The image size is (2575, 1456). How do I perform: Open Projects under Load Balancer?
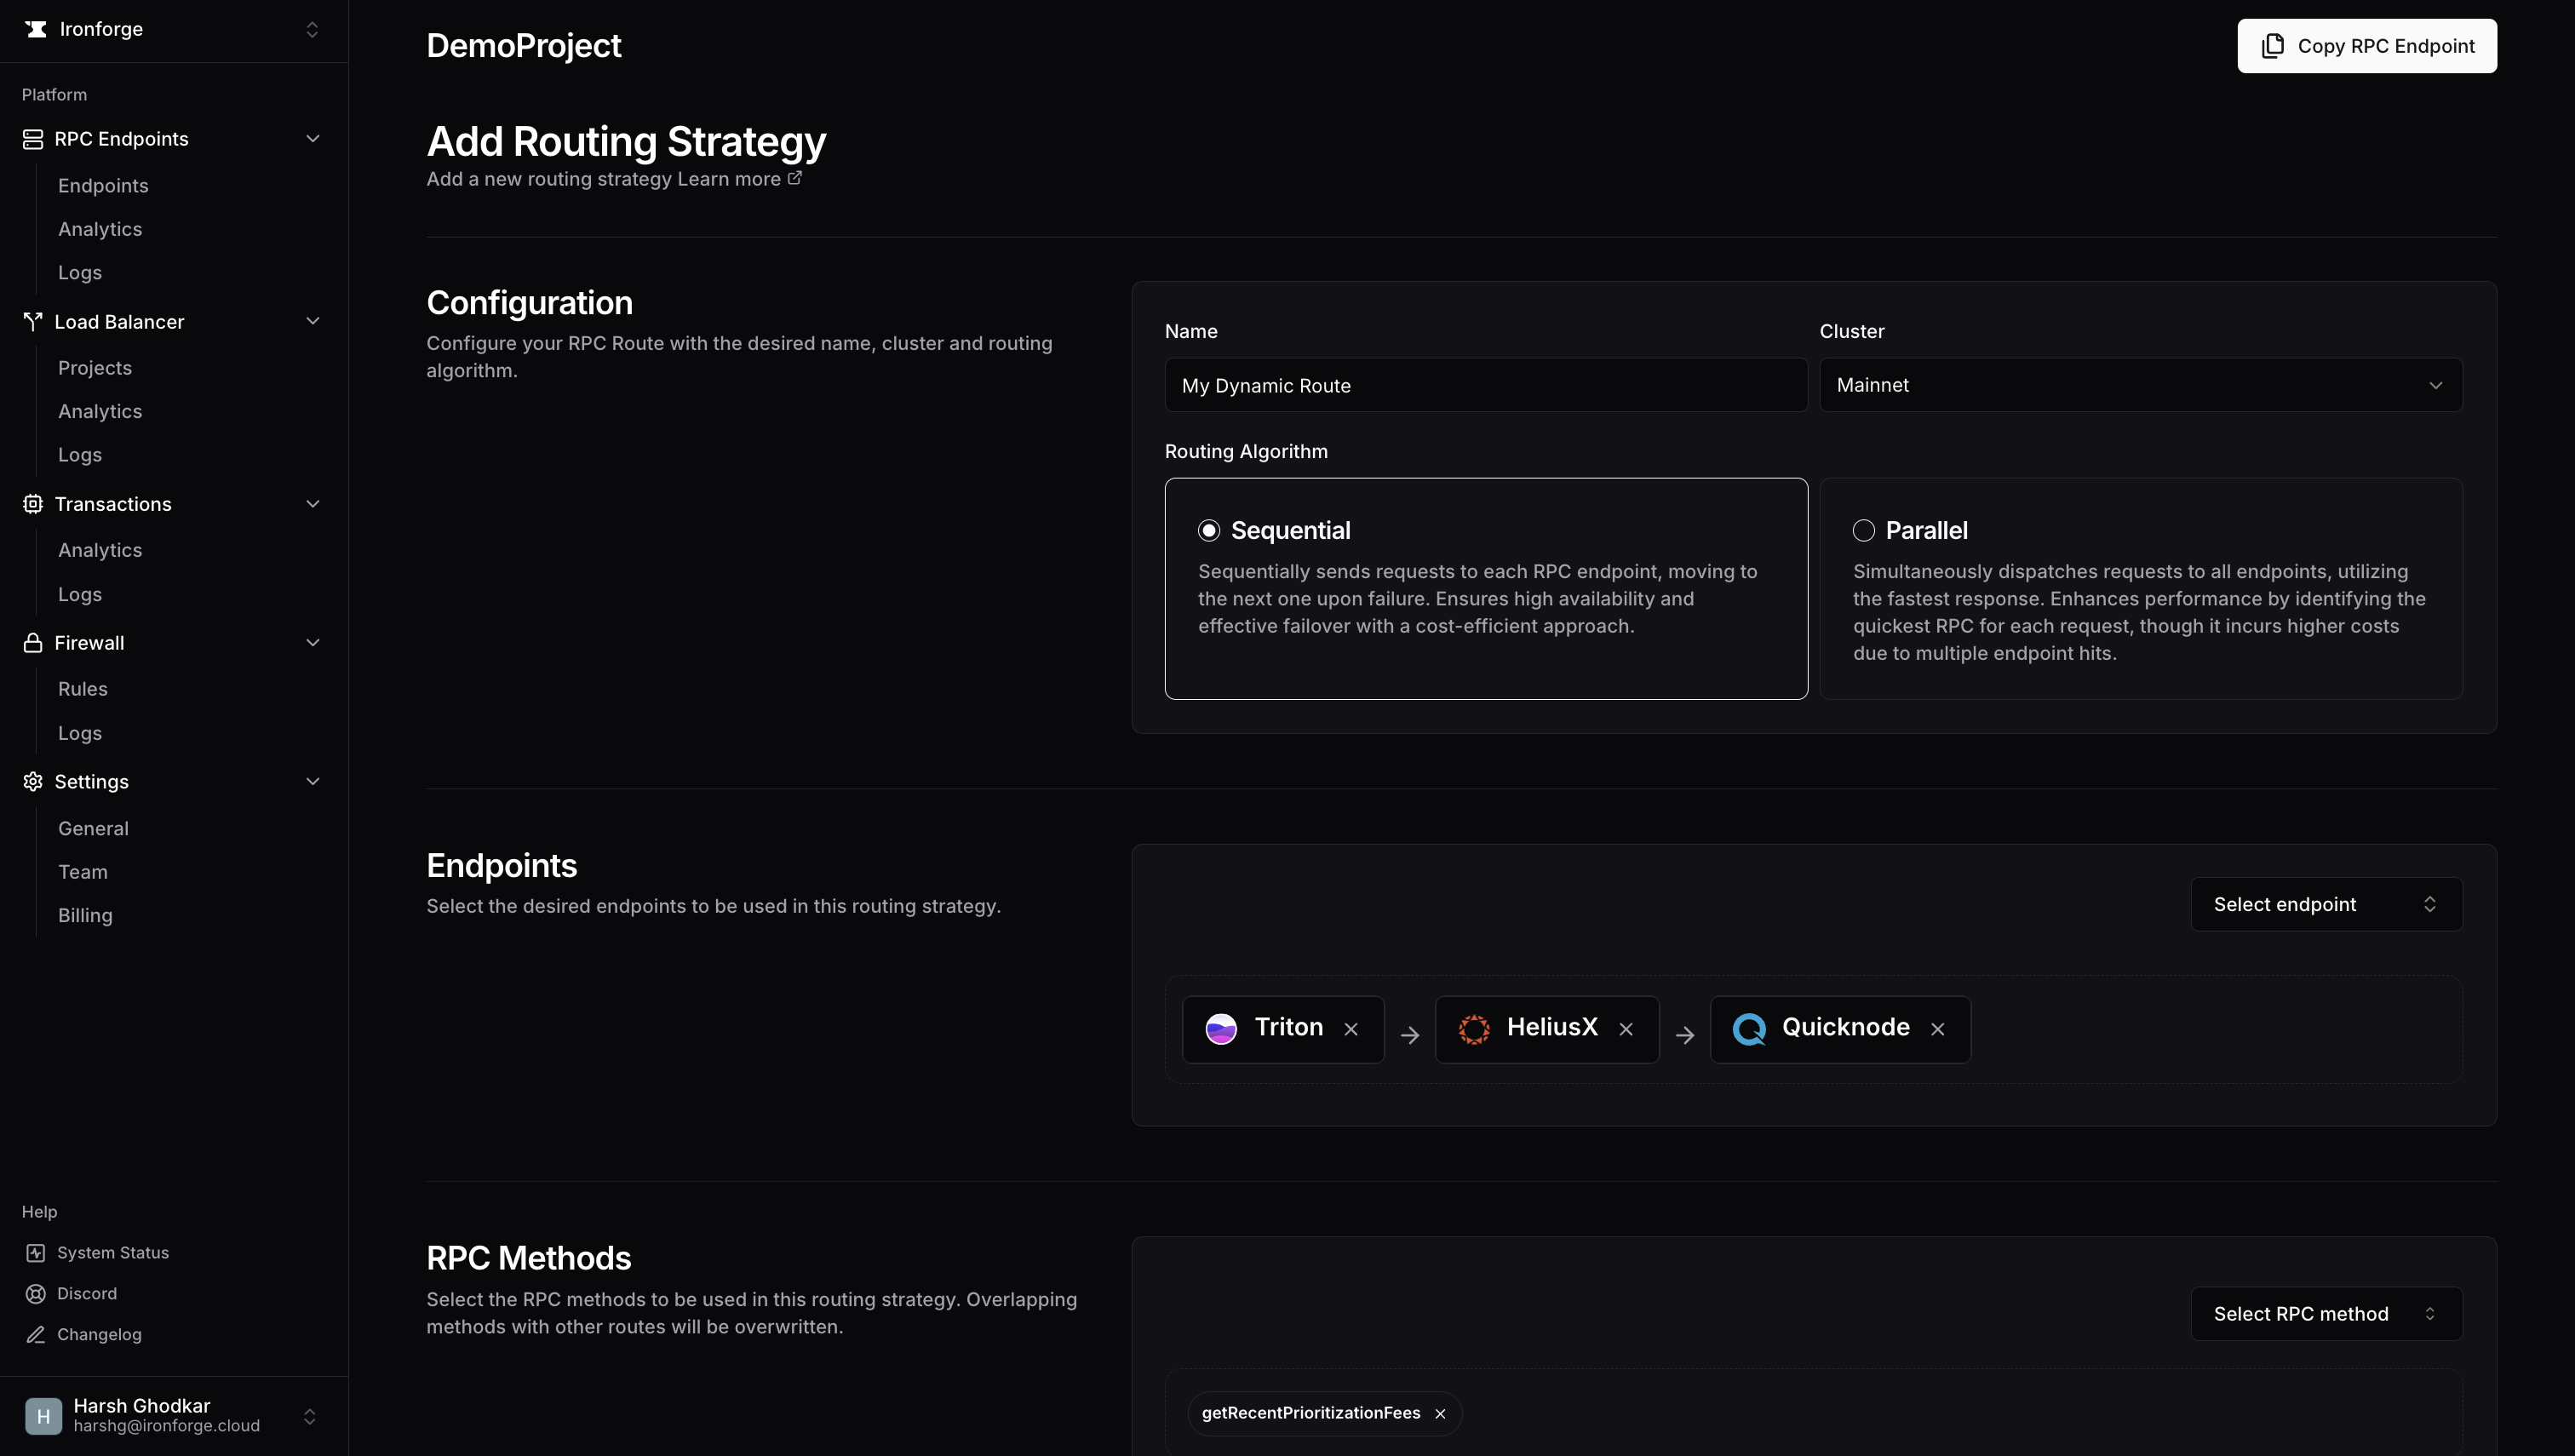point(95,368)
